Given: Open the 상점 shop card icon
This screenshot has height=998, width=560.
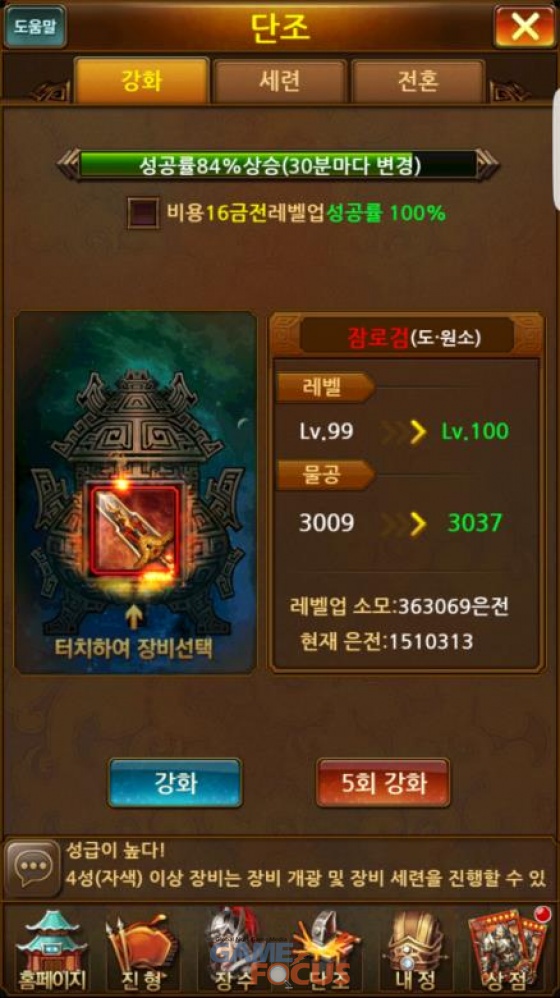Looking at the screenshot, I should [507, 950].
